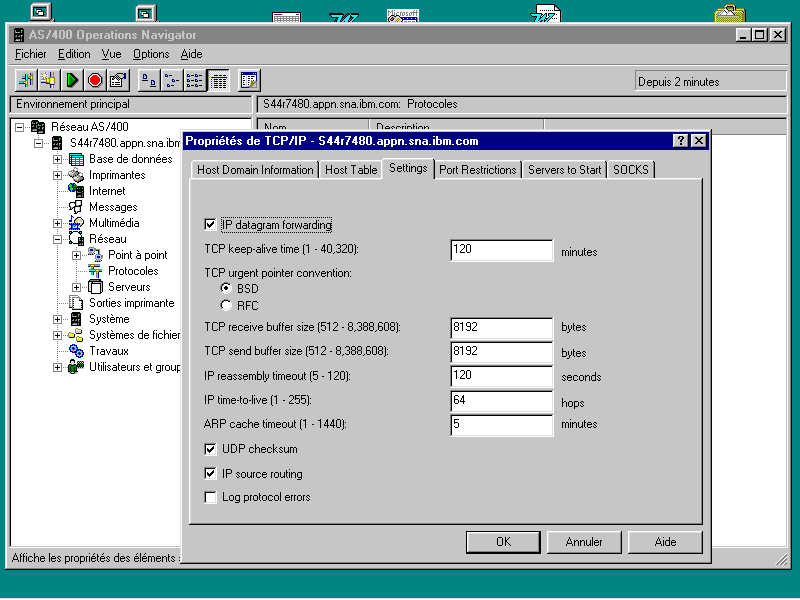Expand the Base de données node
800x600 pixels.
click(x=57, y=159)
